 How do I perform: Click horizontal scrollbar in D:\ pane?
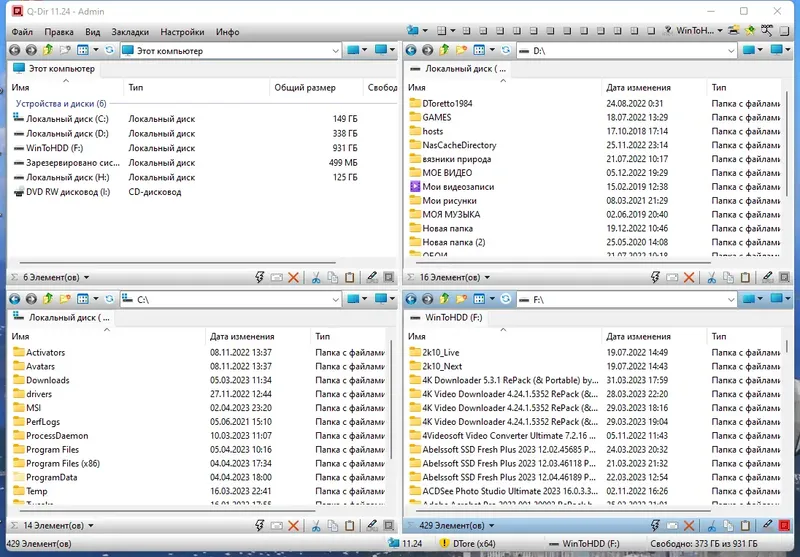click(563, 263)
